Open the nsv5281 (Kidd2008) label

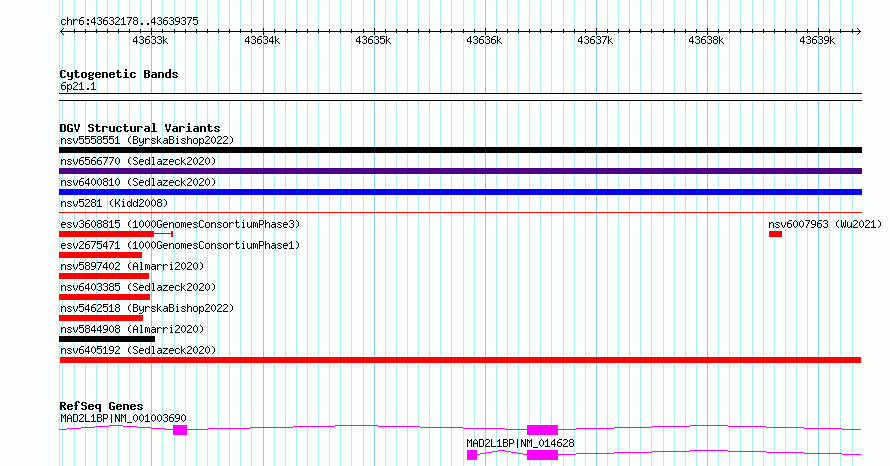(x=114, y=203)
